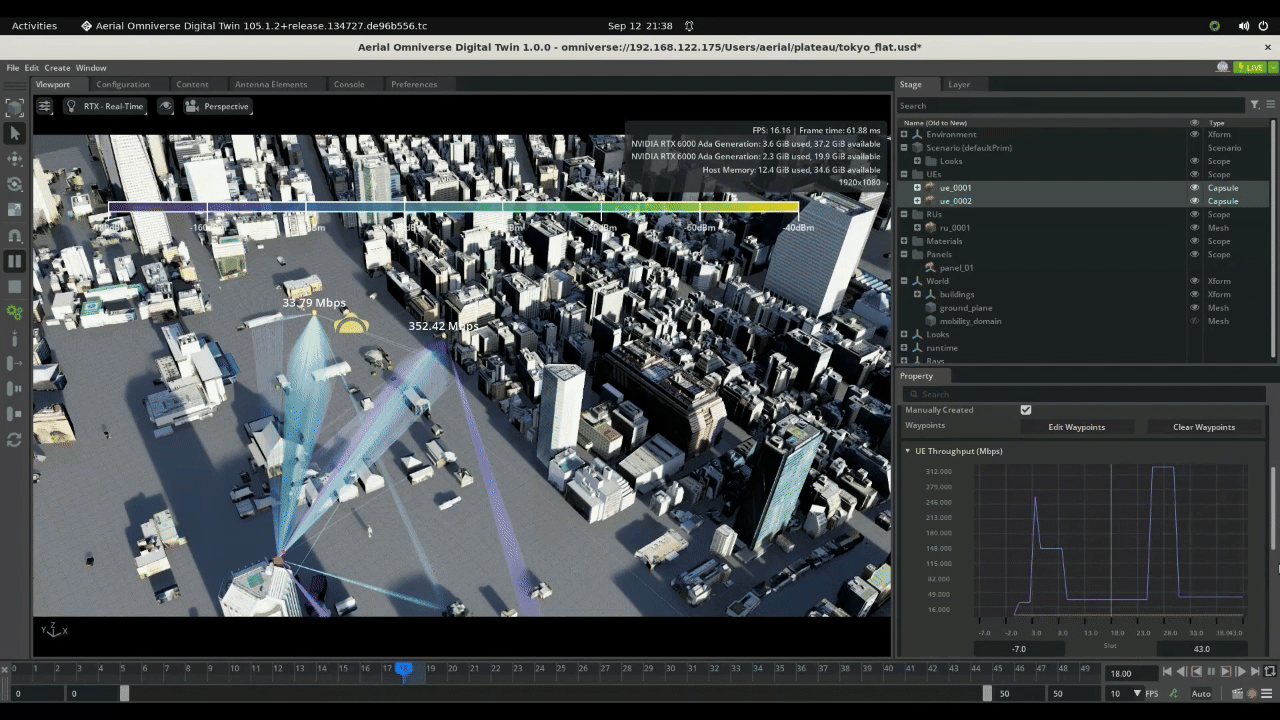Click the green gears generate icon
The image size is (1280, 720).
click(14, 312)
